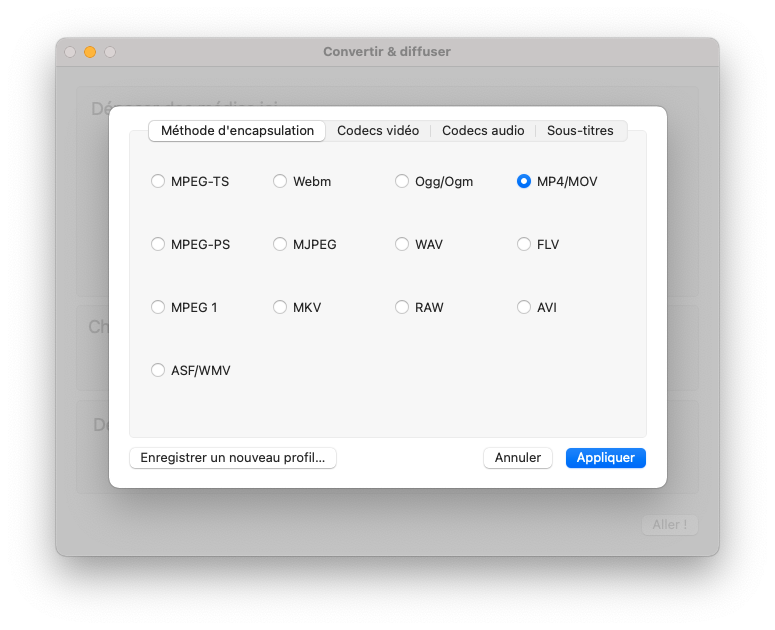Switch to the Codecs vidéo tab
This screenshot has height=630, width=775.
(378, 131)
